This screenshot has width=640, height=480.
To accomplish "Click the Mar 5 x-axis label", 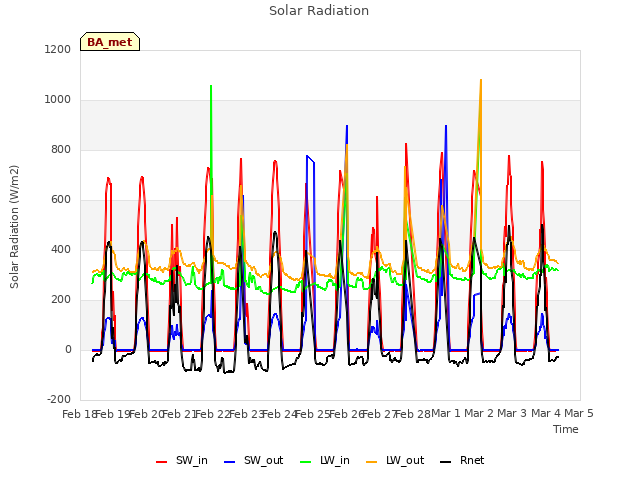I will 579,413.
